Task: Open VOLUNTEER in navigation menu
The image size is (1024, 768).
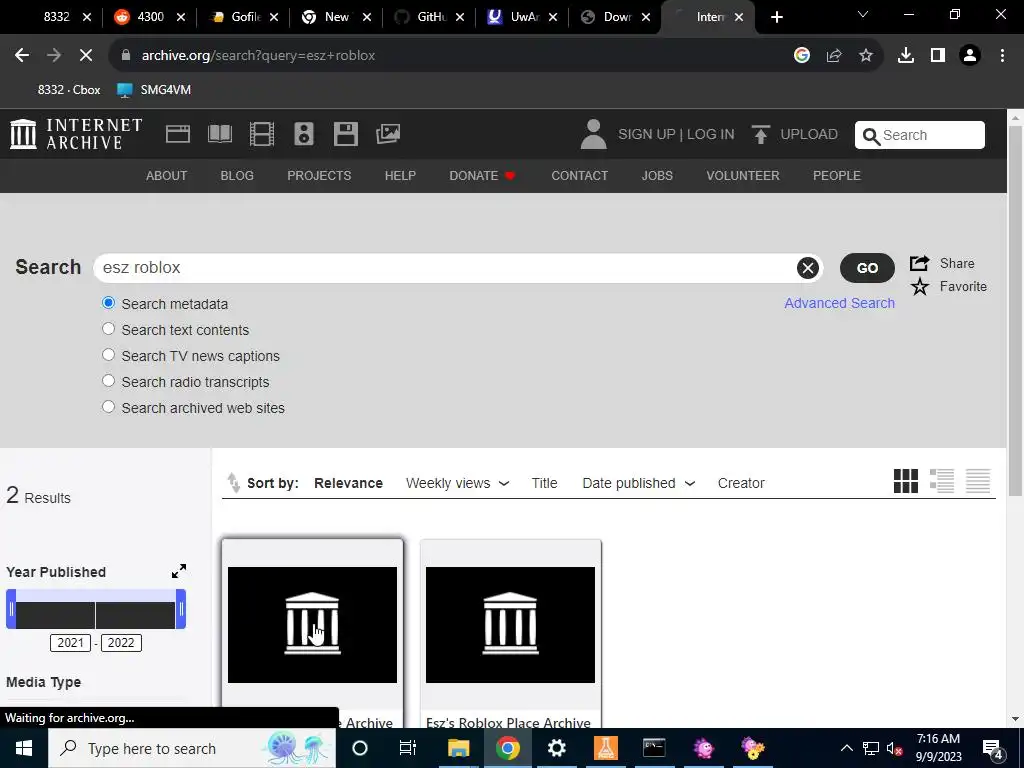Action: point(743,176)
